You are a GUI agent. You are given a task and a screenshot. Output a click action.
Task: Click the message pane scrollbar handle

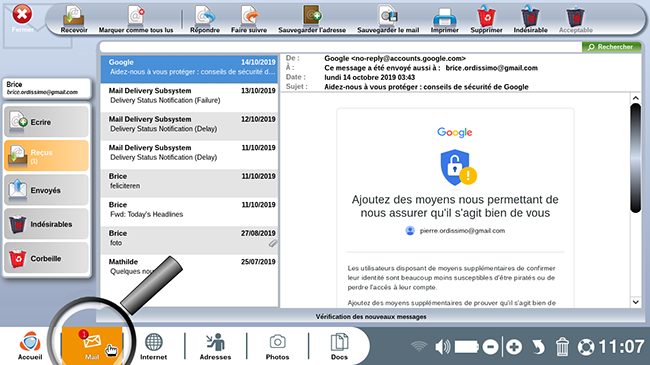(635, 158)
